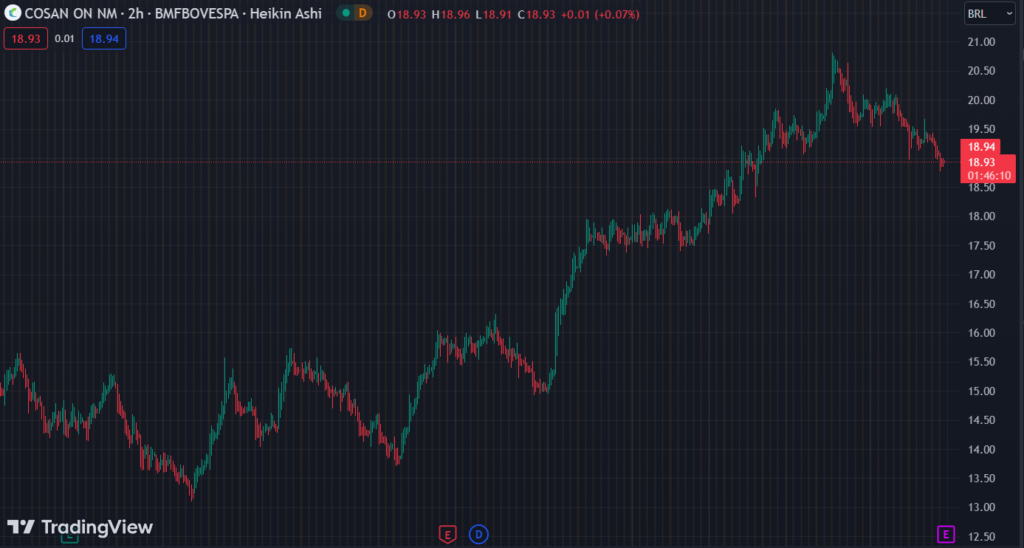Click the 12.50 price axis label

pos(982,536)
